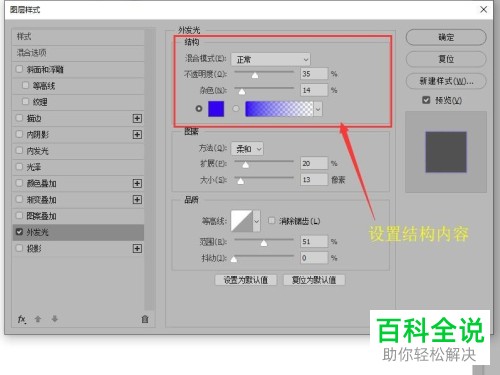Click the delete effect trash icon
Viewport: 500px width, 375px height.
(145, 319)
